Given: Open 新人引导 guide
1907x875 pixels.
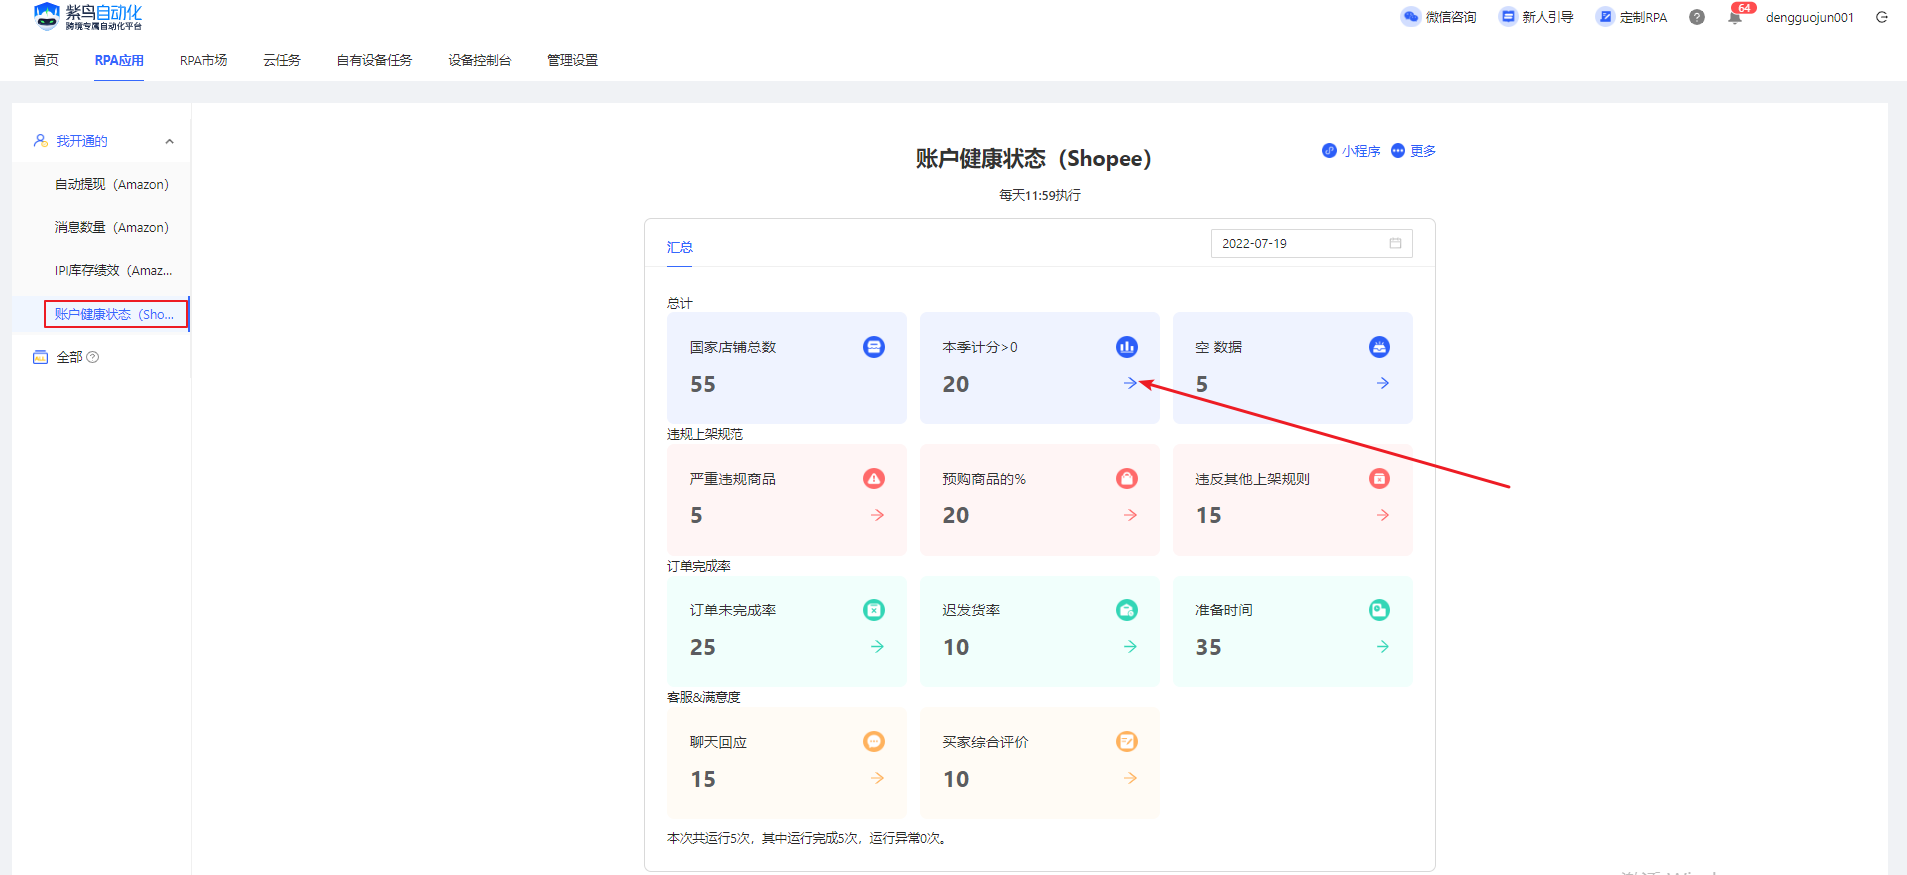Looking at the screenshot, I should [1536, 17].
